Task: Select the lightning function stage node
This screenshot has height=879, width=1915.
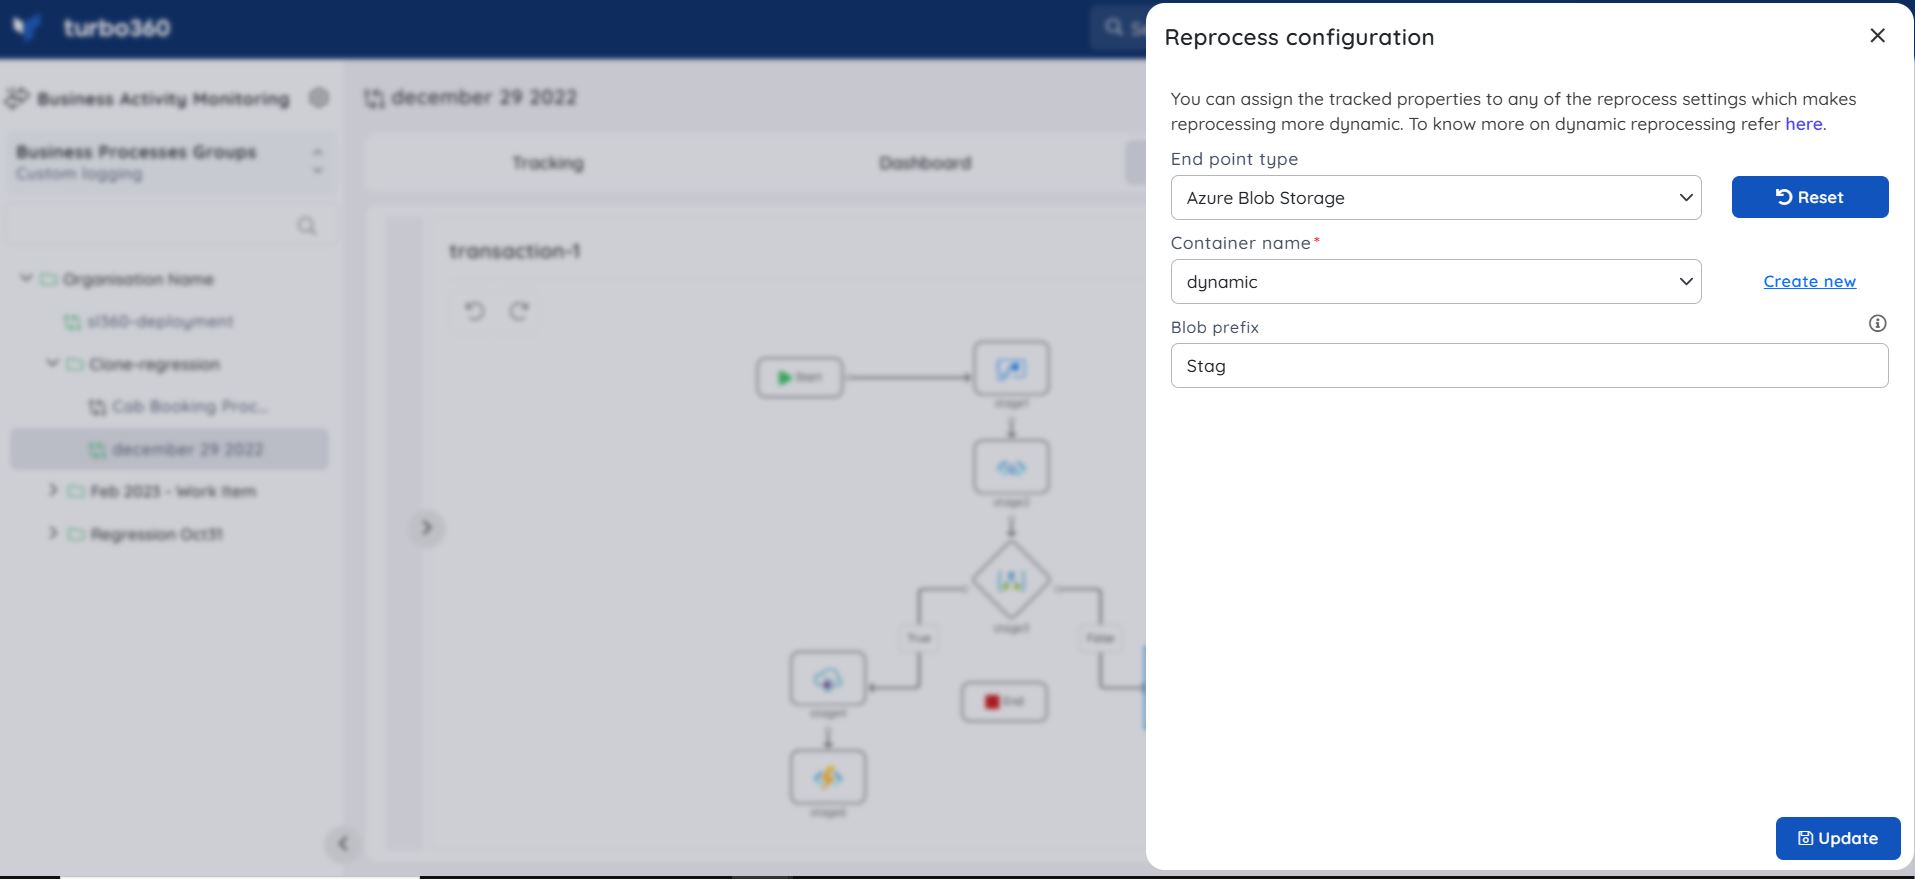Action: point(828,777)
